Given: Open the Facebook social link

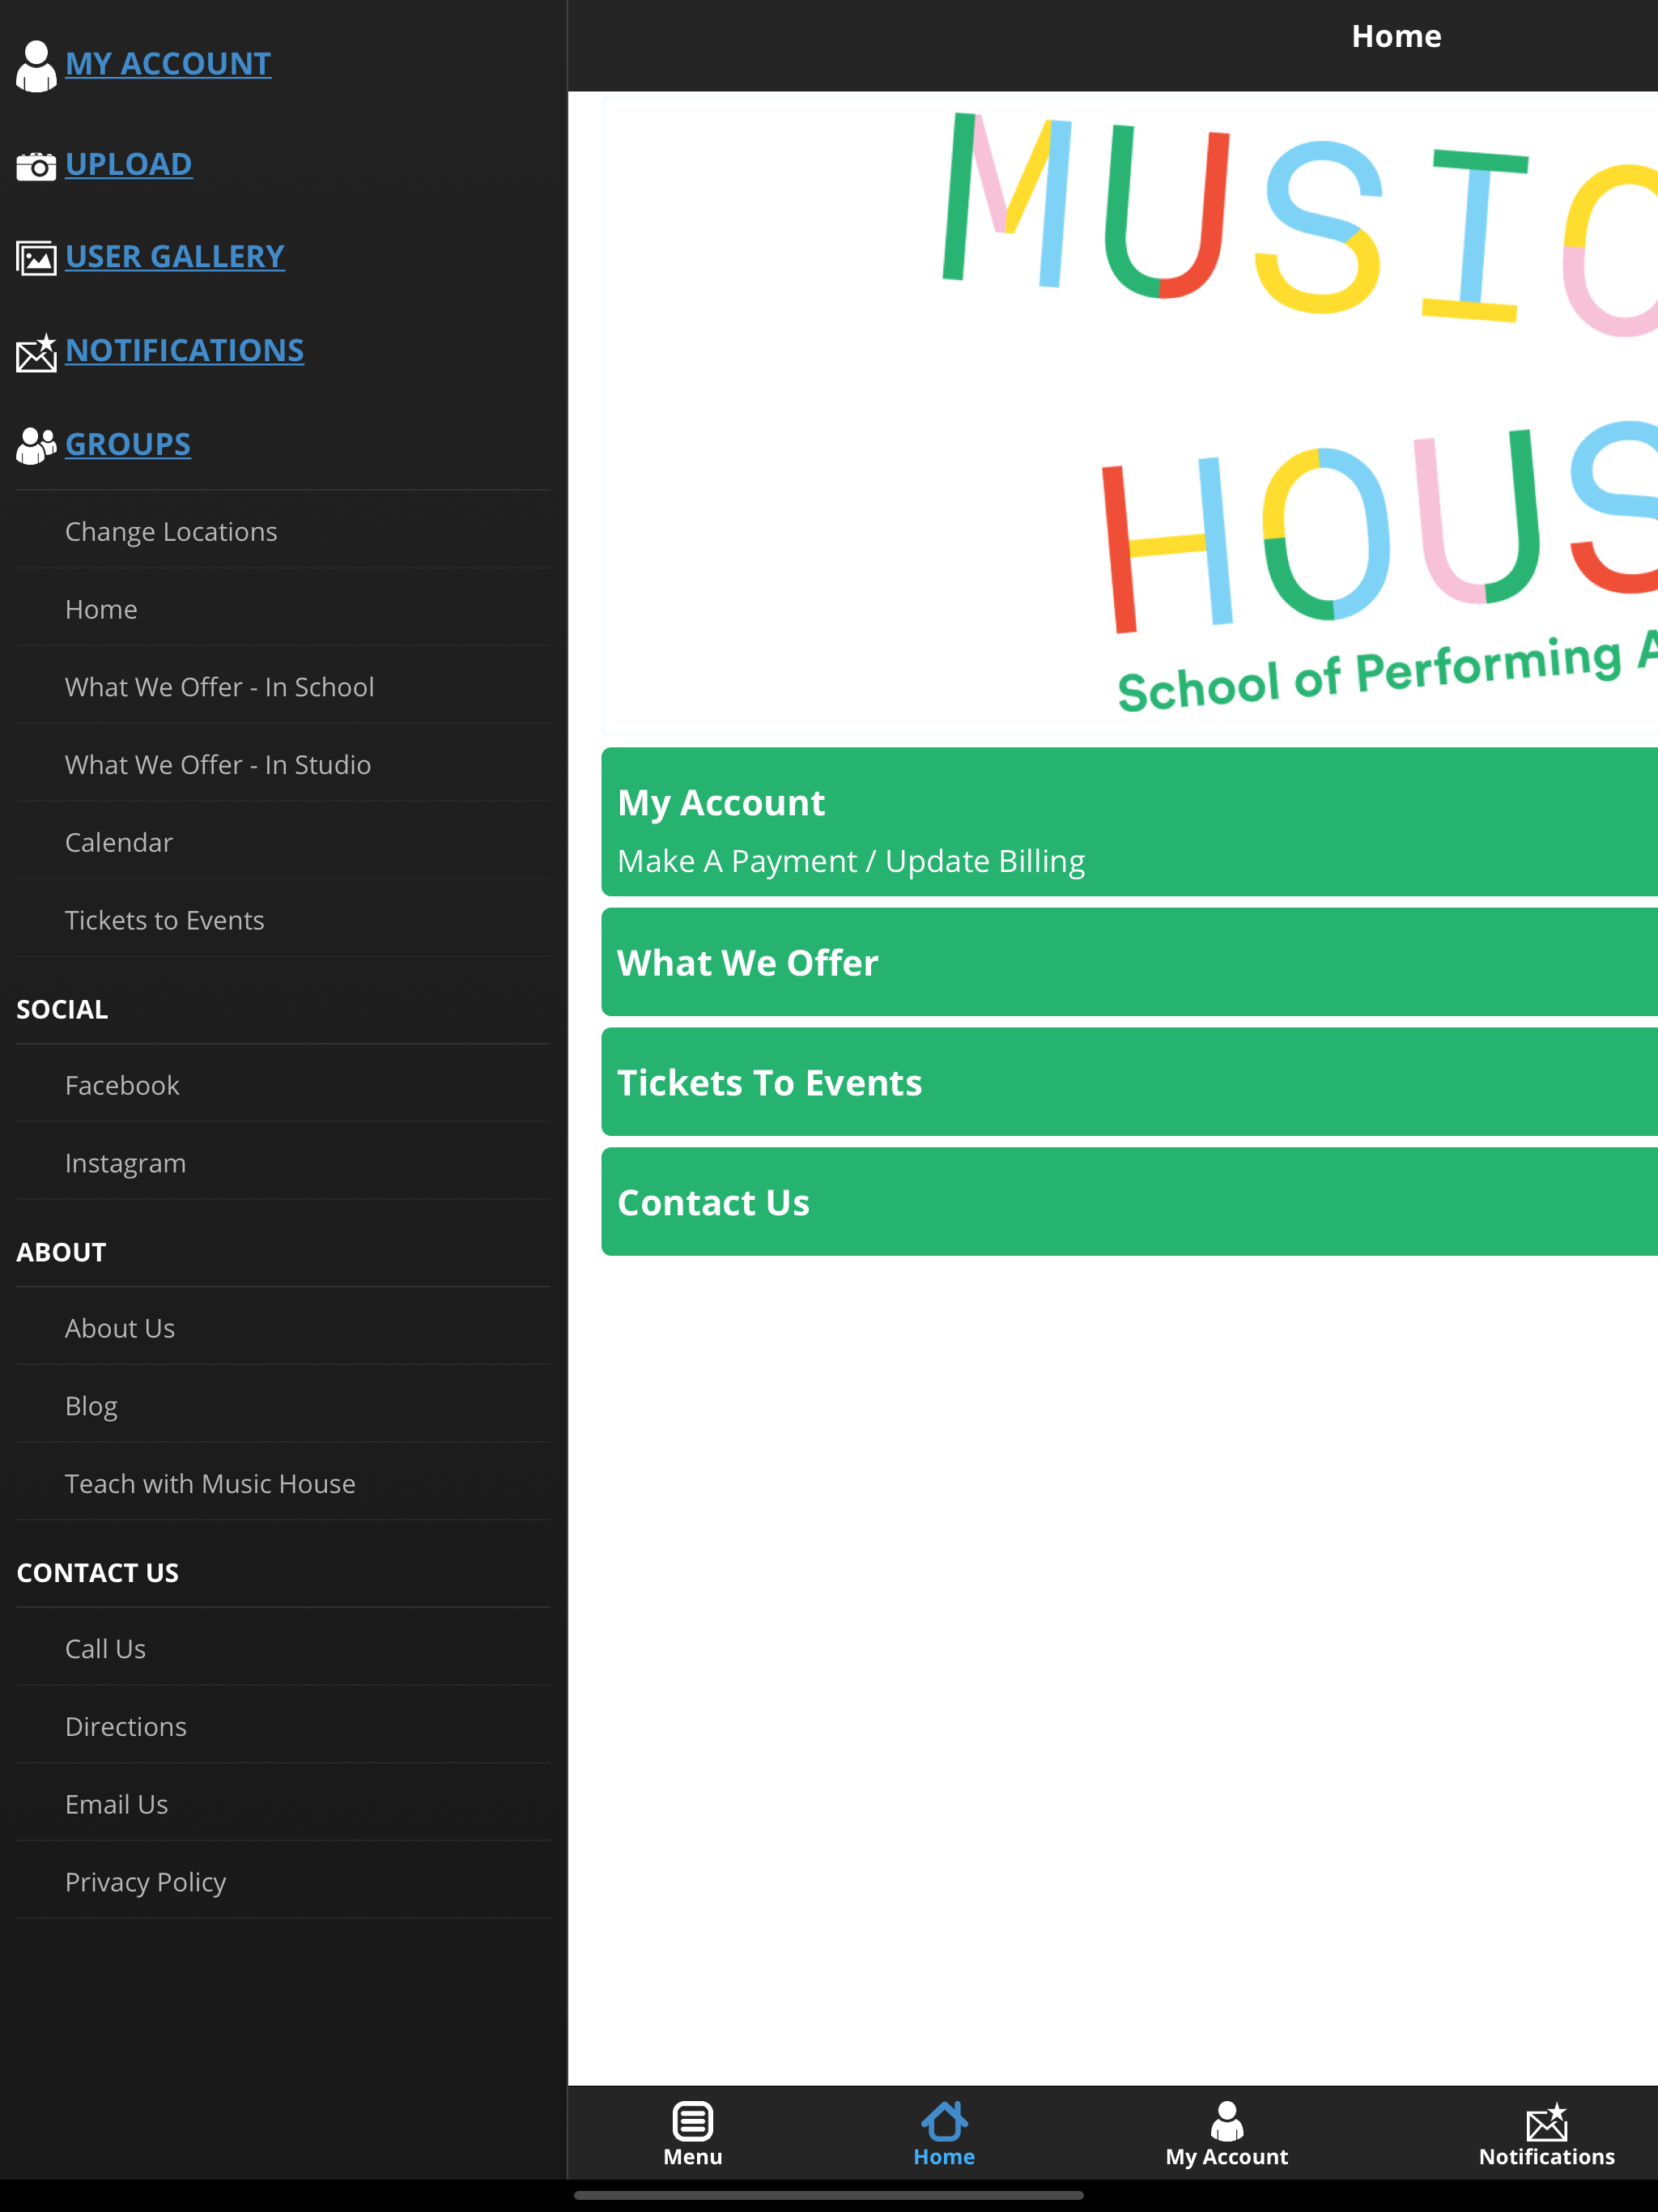Looking at the screenshot, I should pos(283,1085).
